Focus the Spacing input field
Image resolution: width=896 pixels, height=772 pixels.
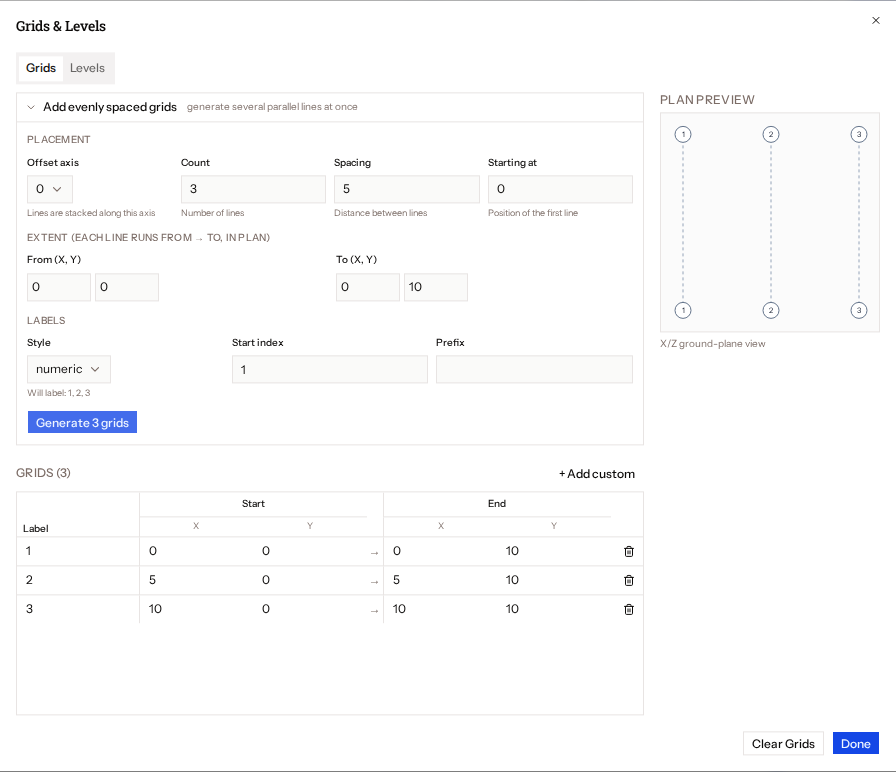(x=406, y=189)
